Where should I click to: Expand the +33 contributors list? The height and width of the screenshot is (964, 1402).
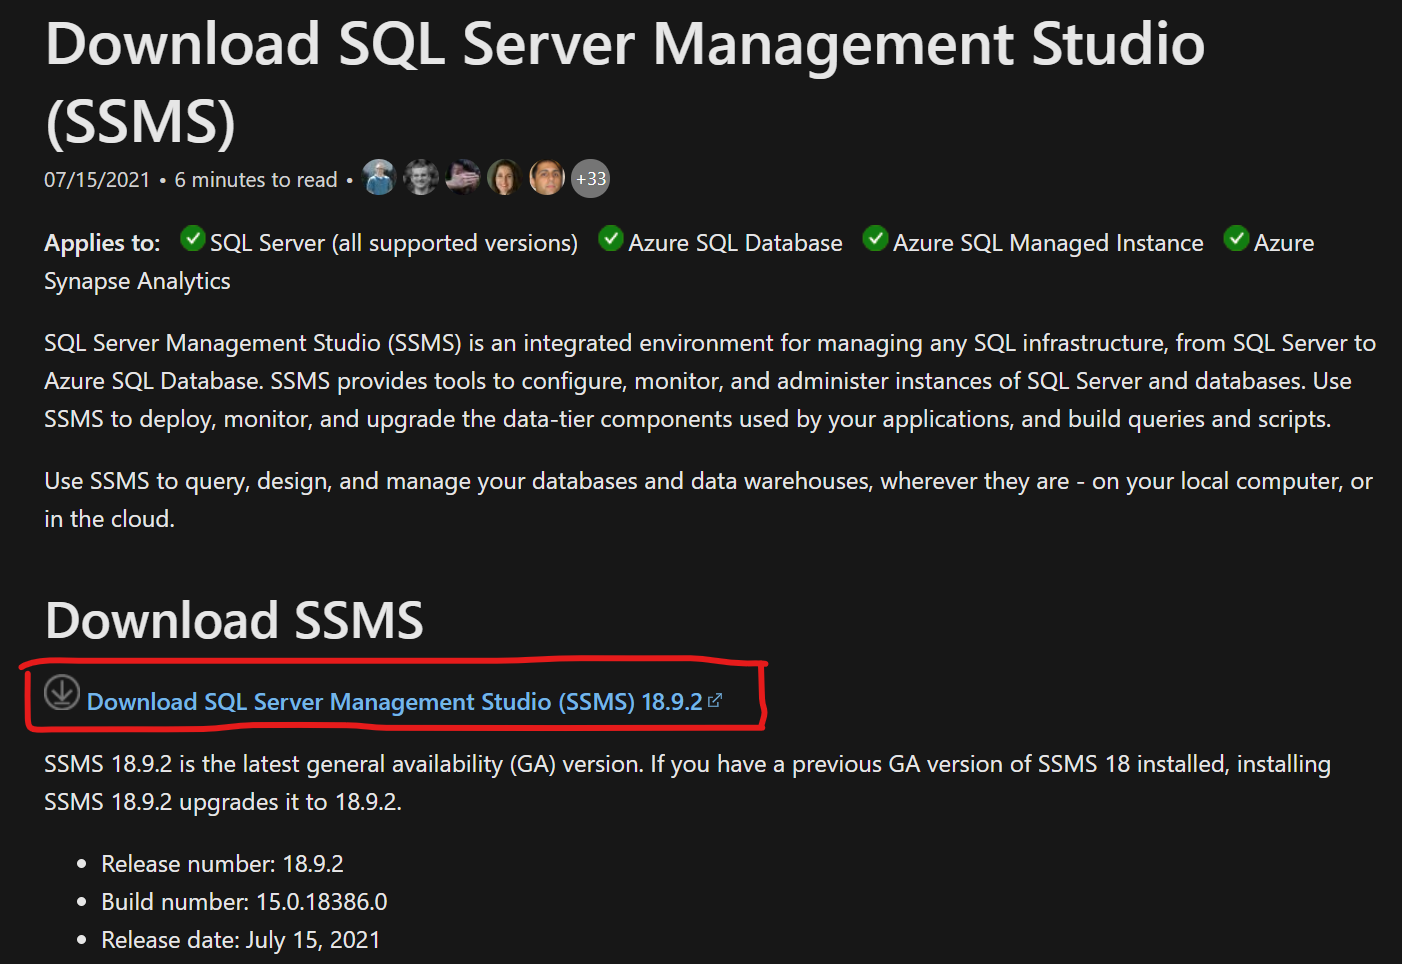pos(590,177)
